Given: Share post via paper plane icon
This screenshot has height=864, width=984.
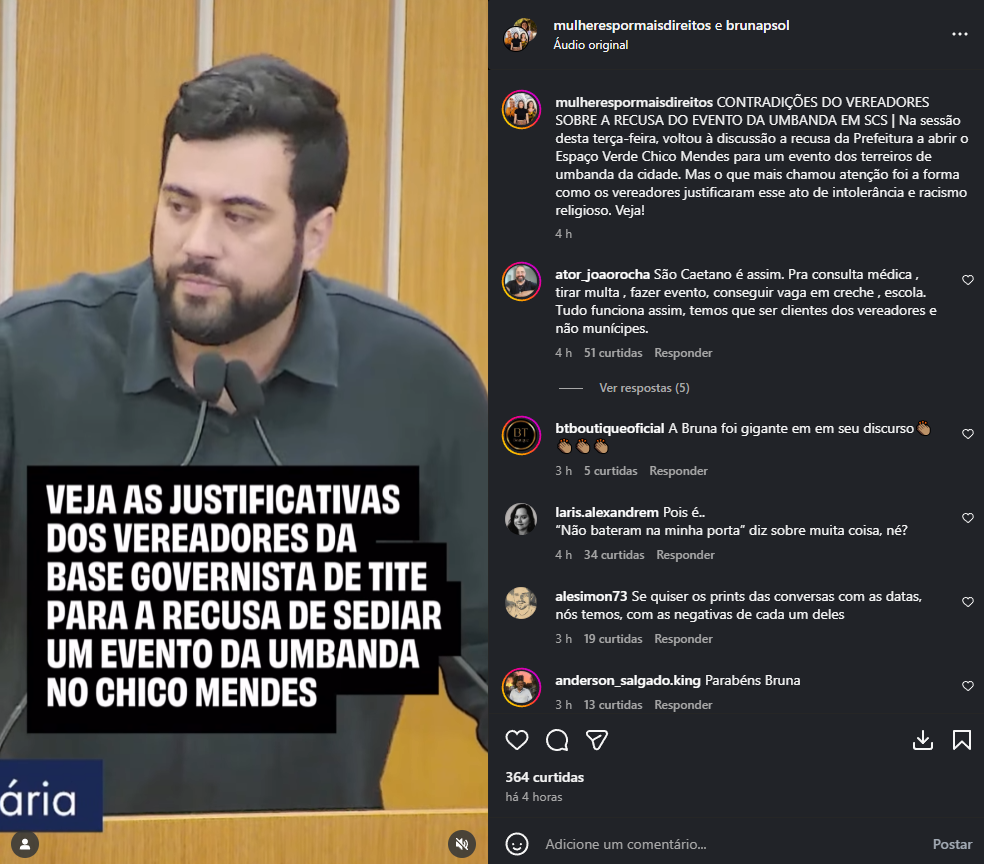Looking at the screenshot, I should click(597, 740).
